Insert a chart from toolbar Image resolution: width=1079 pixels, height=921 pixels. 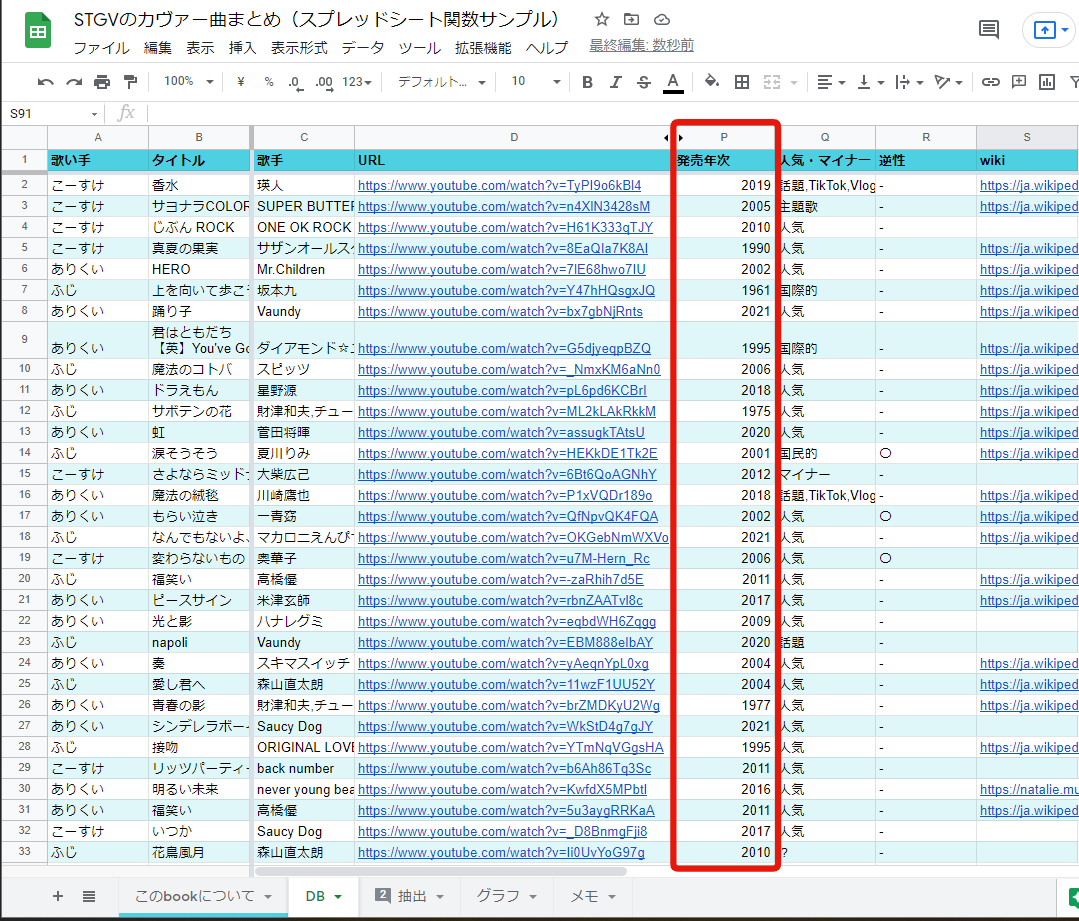(x=1047, y=82)
